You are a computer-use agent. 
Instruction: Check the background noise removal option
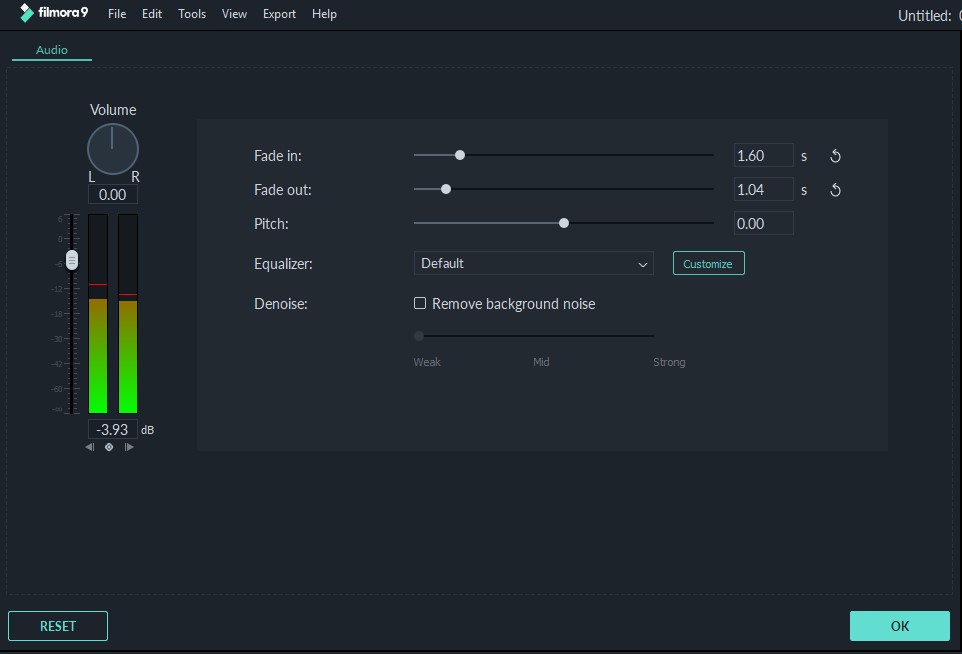[420, 303]
